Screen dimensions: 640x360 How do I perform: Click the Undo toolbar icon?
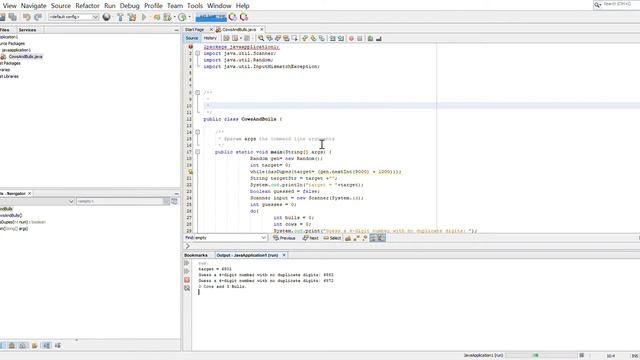[27, 17]
